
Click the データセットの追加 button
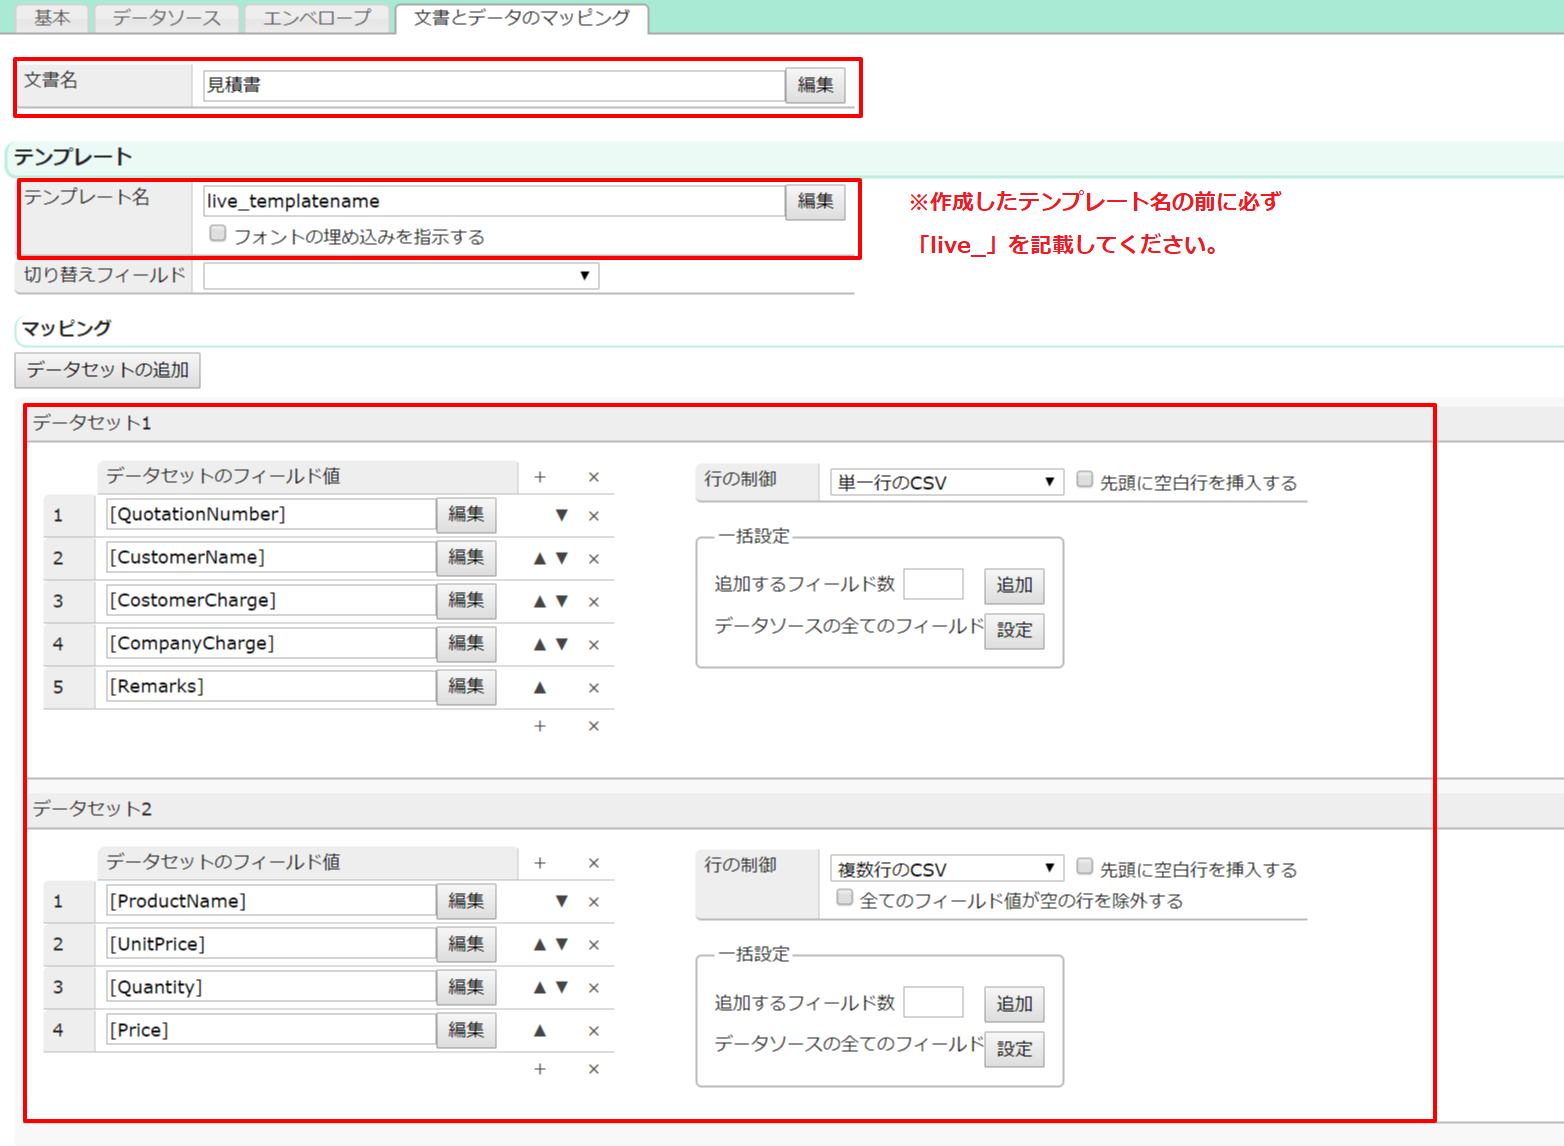(x=108, y=370)
